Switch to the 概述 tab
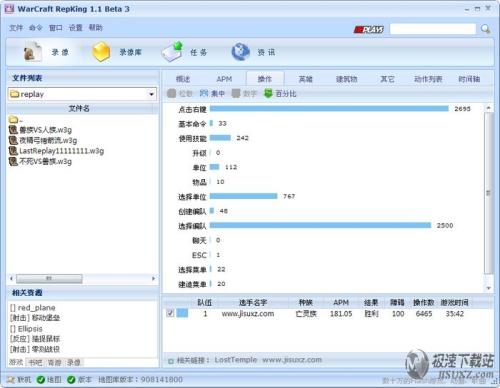Image resolution: width=500 pixels, height=388 pixels. (183, 79)
